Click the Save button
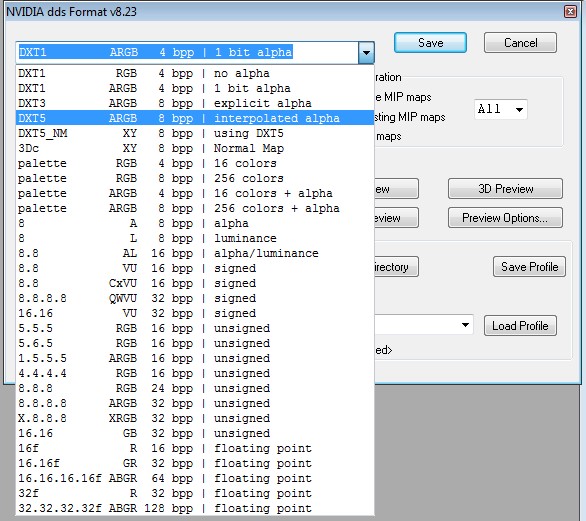The image size is (586, 521). click(x=430, y=43)
